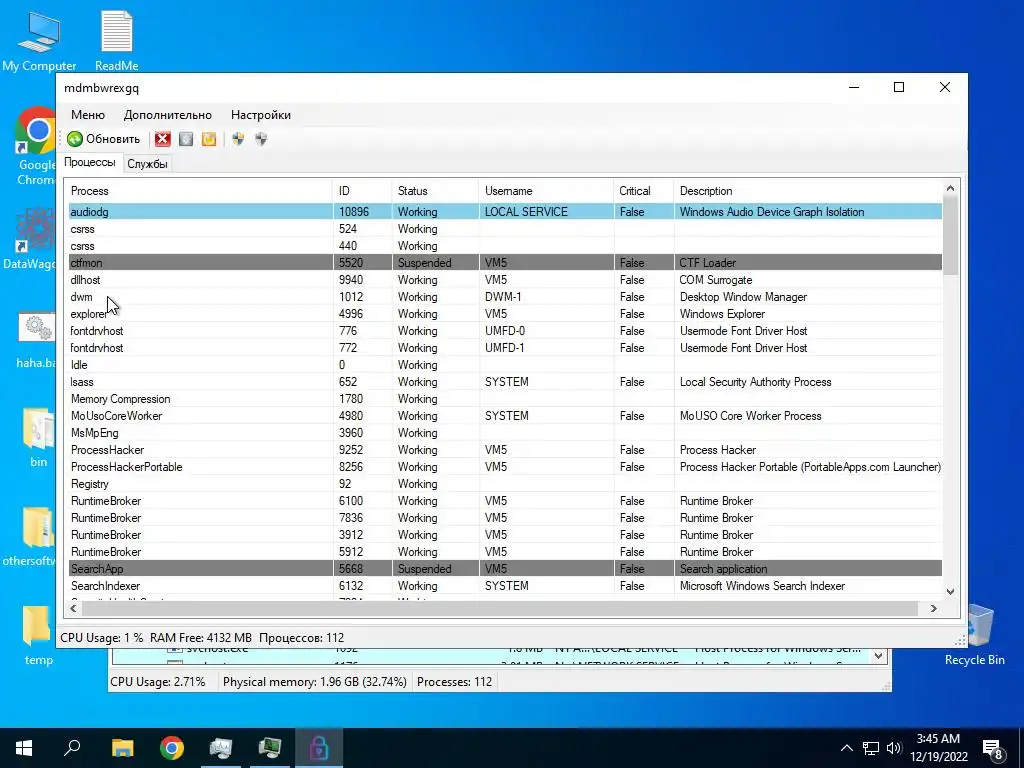This screenshot has height=768, width=1024.
Task: Select the ProcessHacker process row
Action: click(x=505, y=449)
